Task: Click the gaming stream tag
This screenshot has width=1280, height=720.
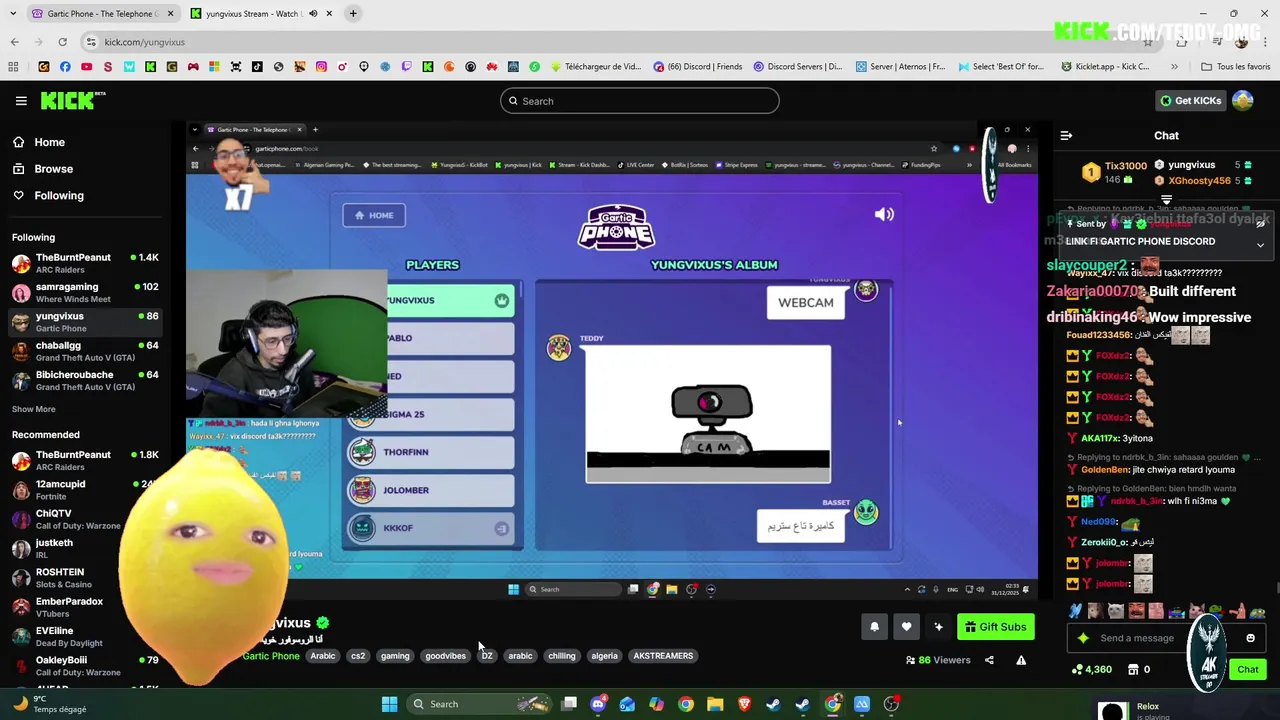Action: tap(395, 656)
